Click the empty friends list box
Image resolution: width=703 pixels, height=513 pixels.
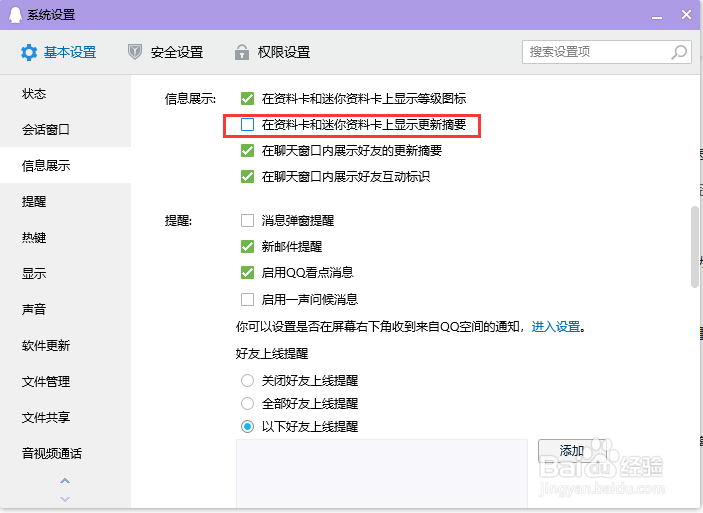point(382,474)
